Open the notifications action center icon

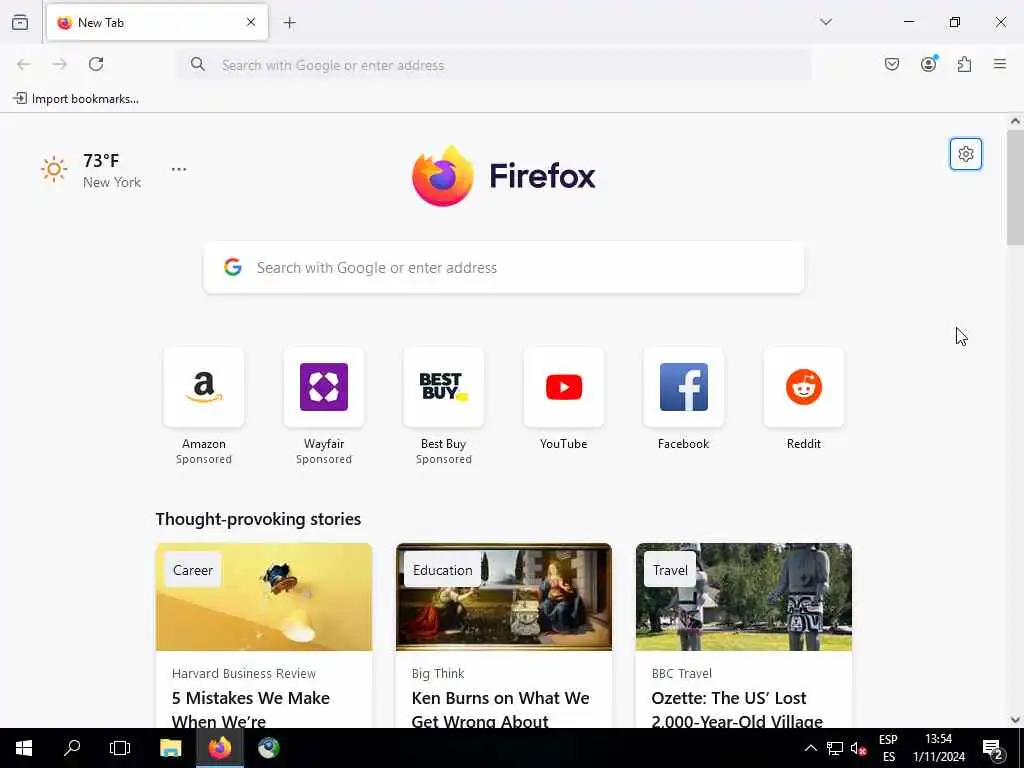click(993, 748)
